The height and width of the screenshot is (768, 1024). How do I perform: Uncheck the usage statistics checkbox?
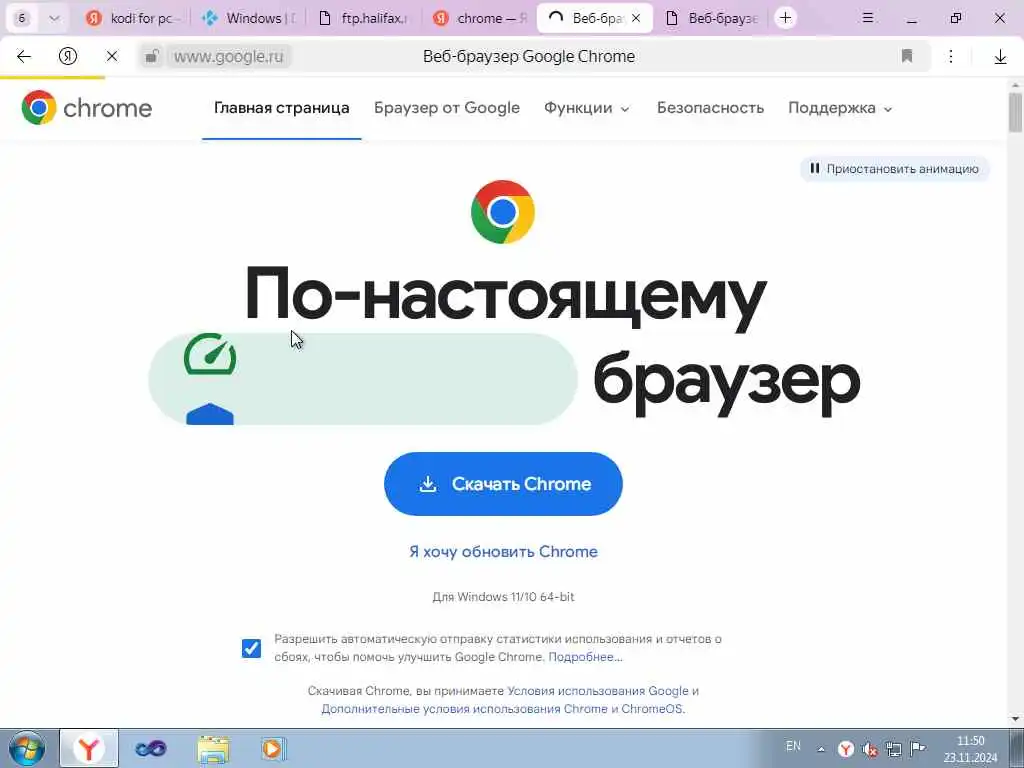click(x=251, y=648)
